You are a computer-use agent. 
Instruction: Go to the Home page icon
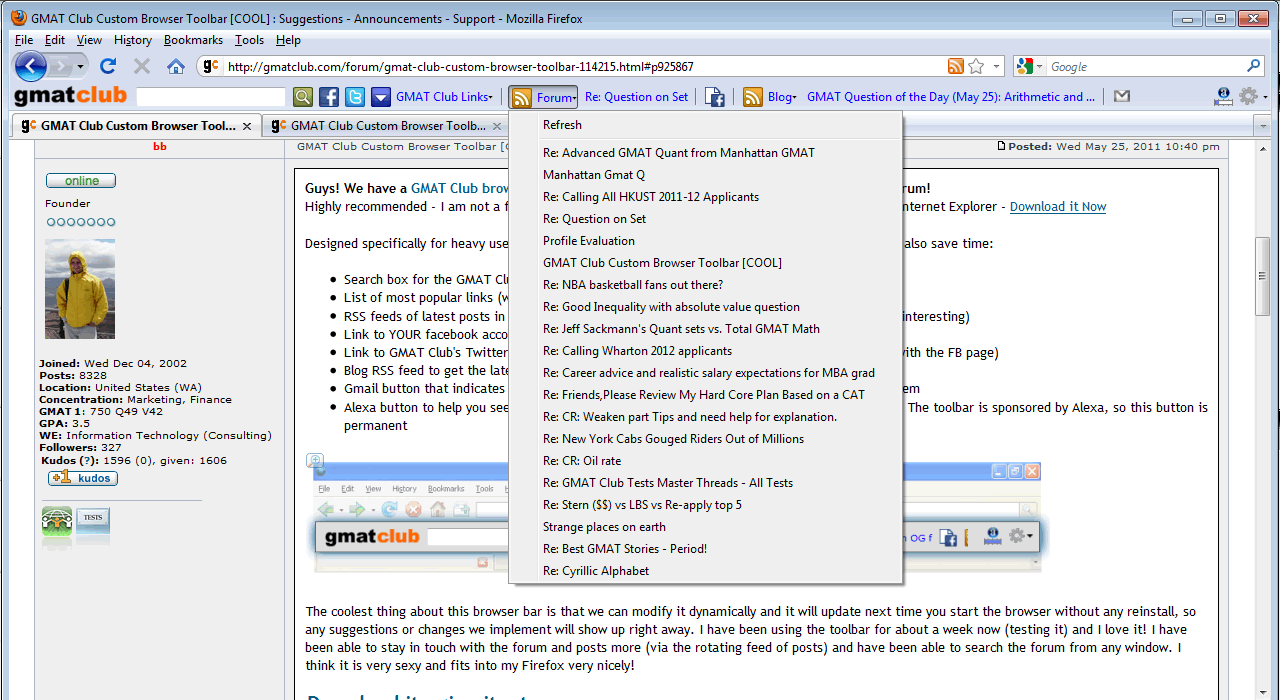coord(176,66)
